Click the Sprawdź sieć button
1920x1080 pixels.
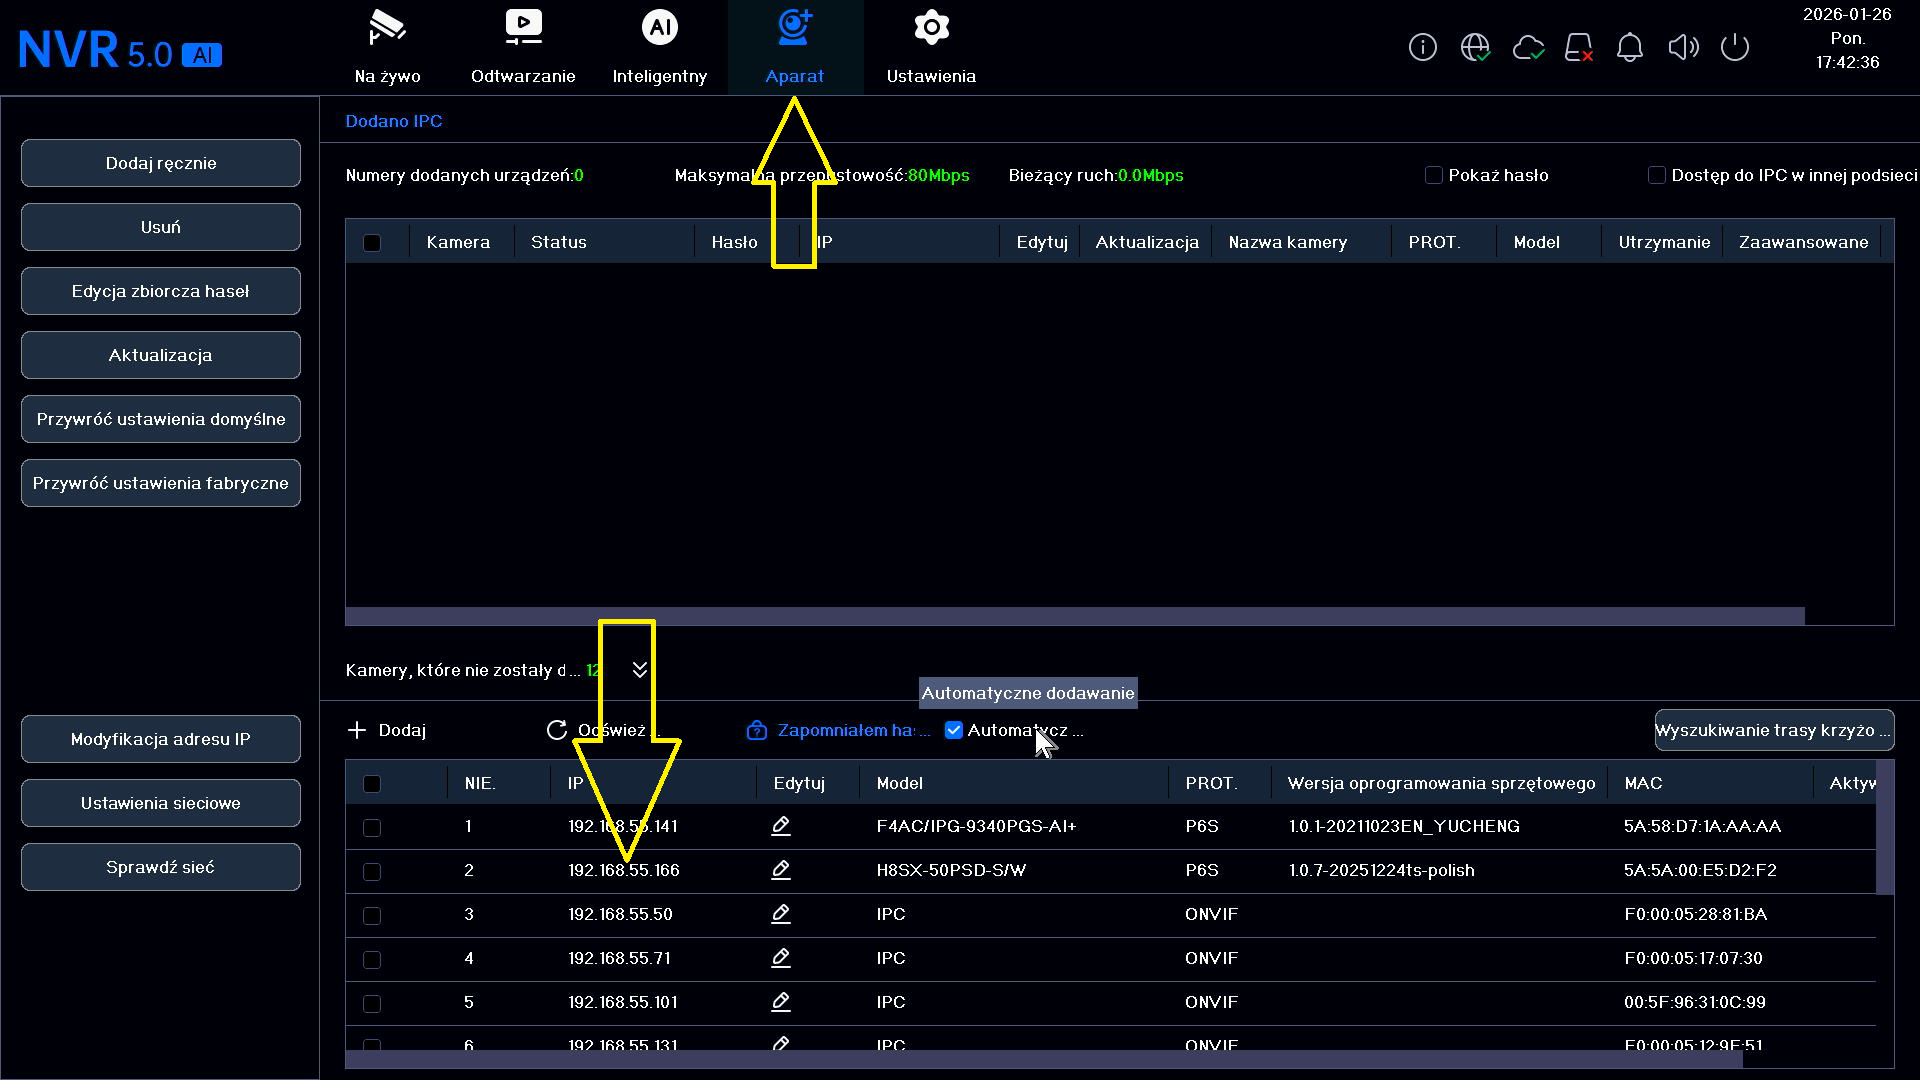coord(161,867)
